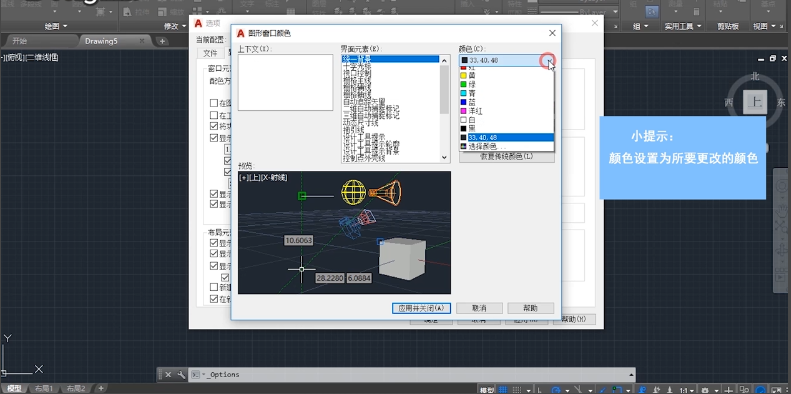The image size is (791, 394).
Task: Toggle the last checkbox in layout elements section
Action: (214, 299)
